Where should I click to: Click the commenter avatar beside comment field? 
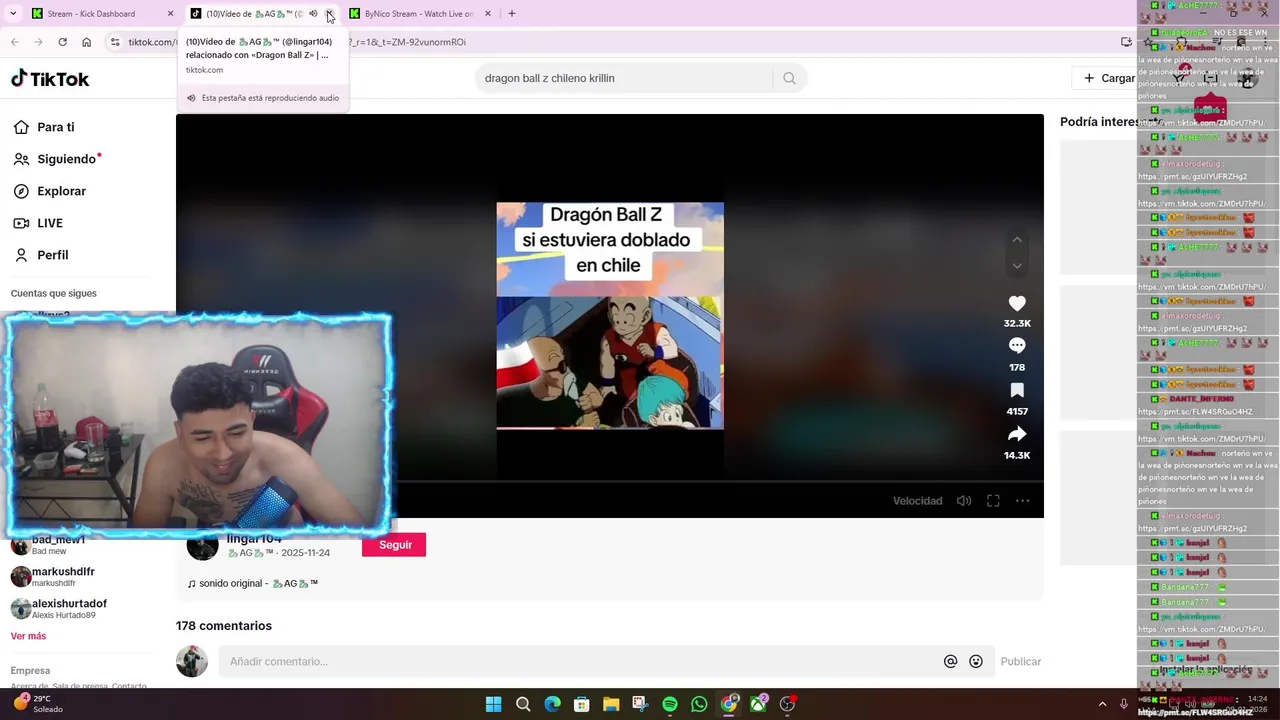[x=192, y=661]
